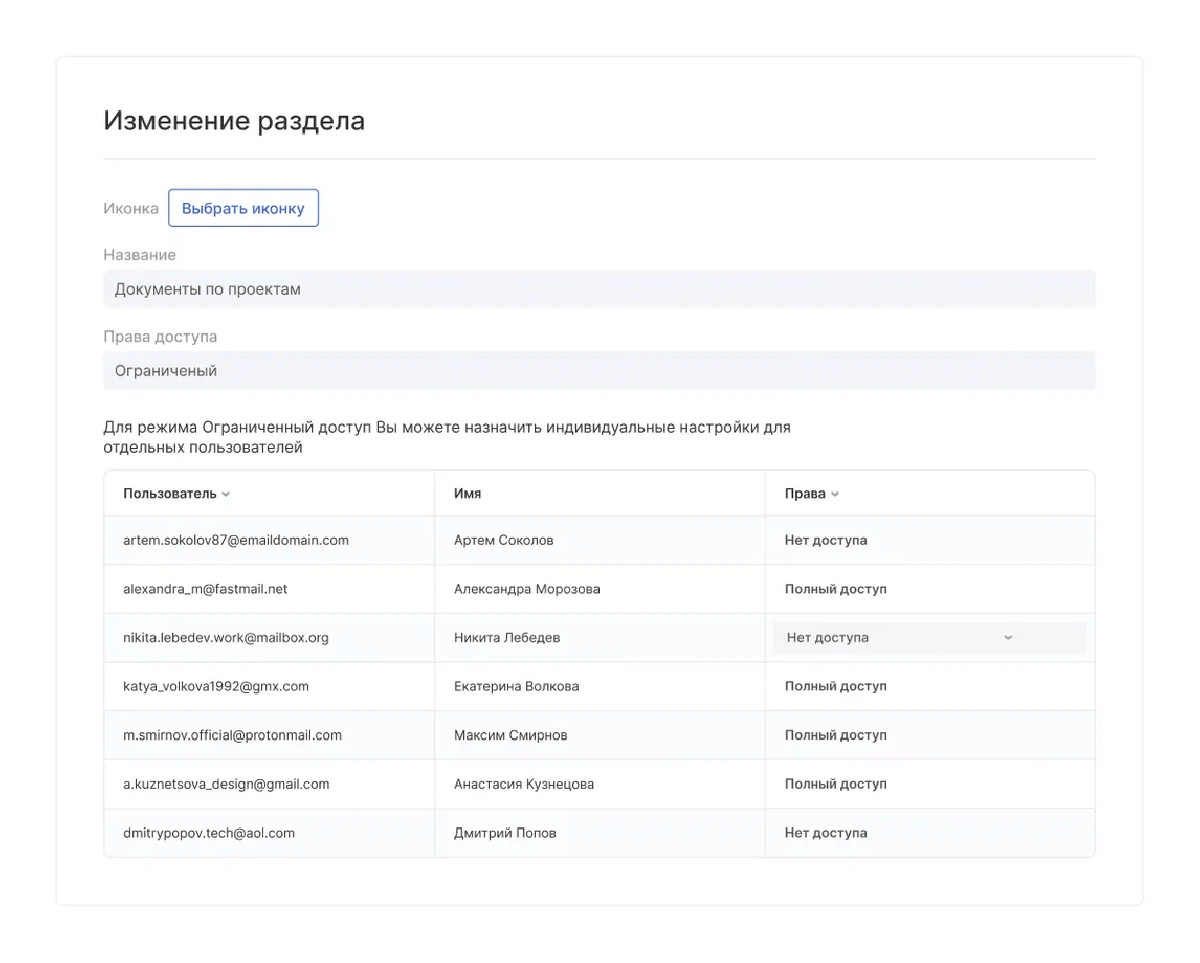Change Александра Морозова's Полный доступ permission
Screen dimensions: 1200x963
pyautogui.click(x=835, y=589)
